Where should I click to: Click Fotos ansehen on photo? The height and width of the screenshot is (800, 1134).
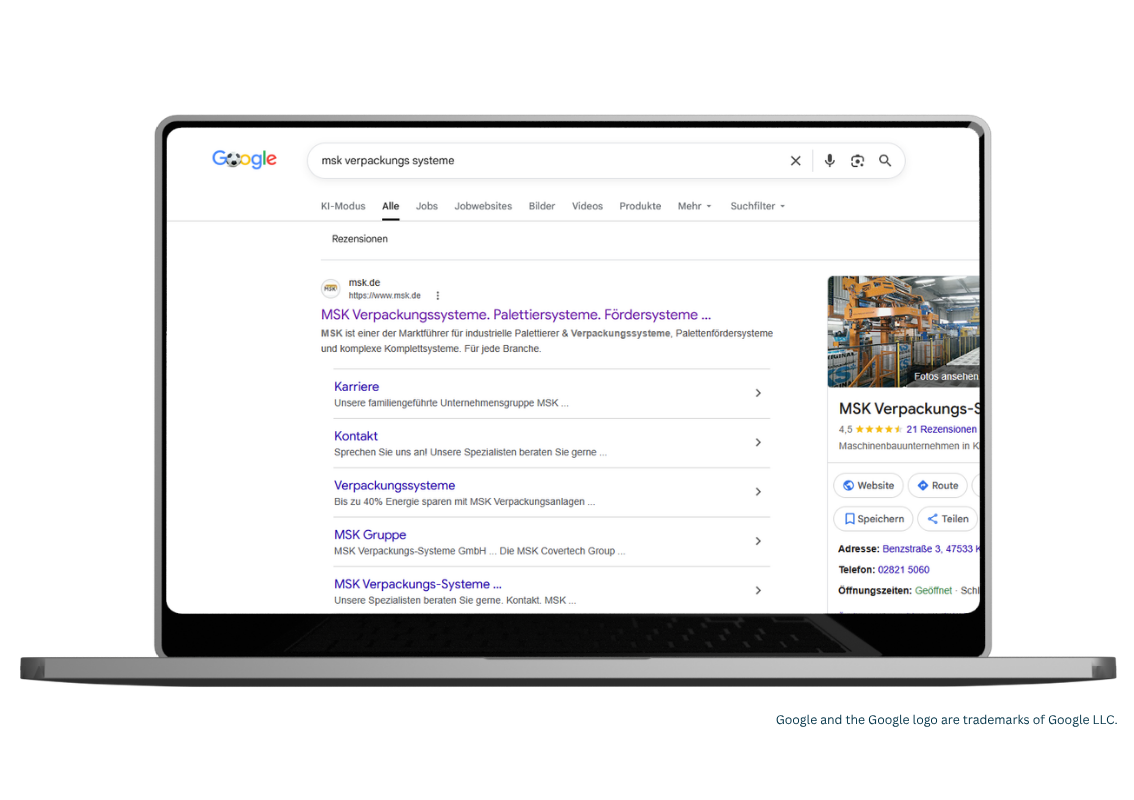point(945,376)
